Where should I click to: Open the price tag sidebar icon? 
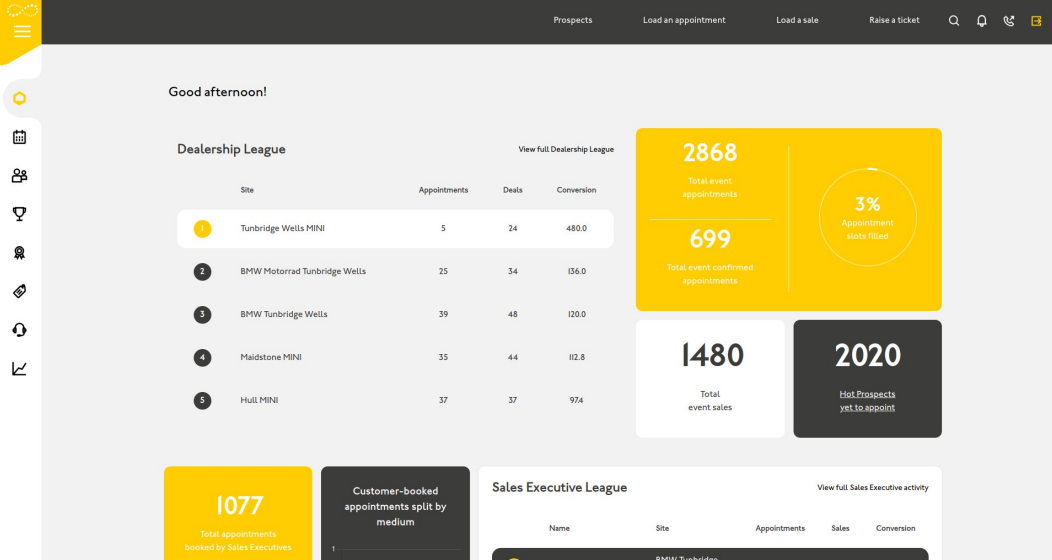(20, 291)
